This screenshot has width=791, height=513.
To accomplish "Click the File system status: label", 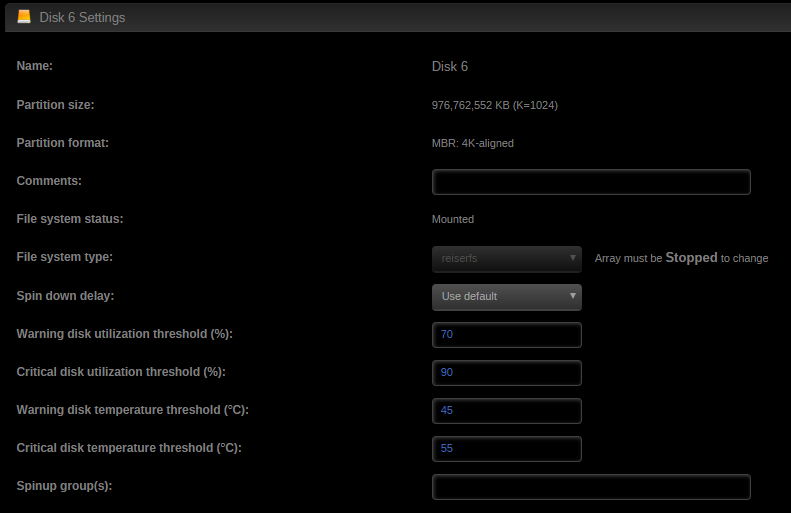I will [70, 219].
